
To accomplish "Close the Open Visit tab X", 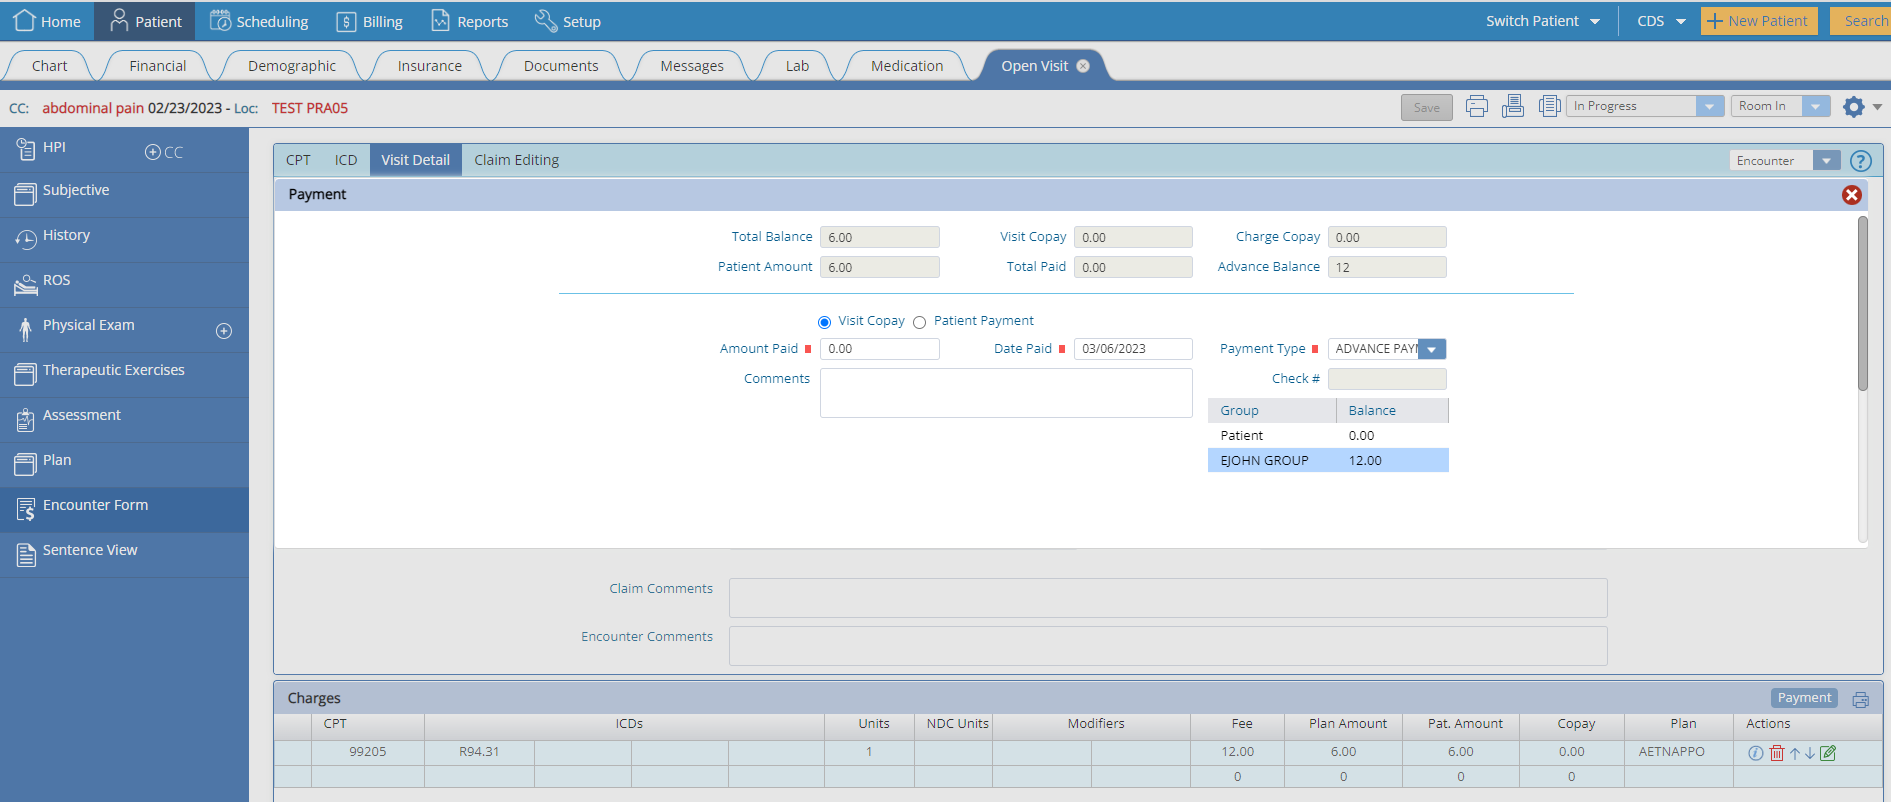I will tap(1083, 66).
